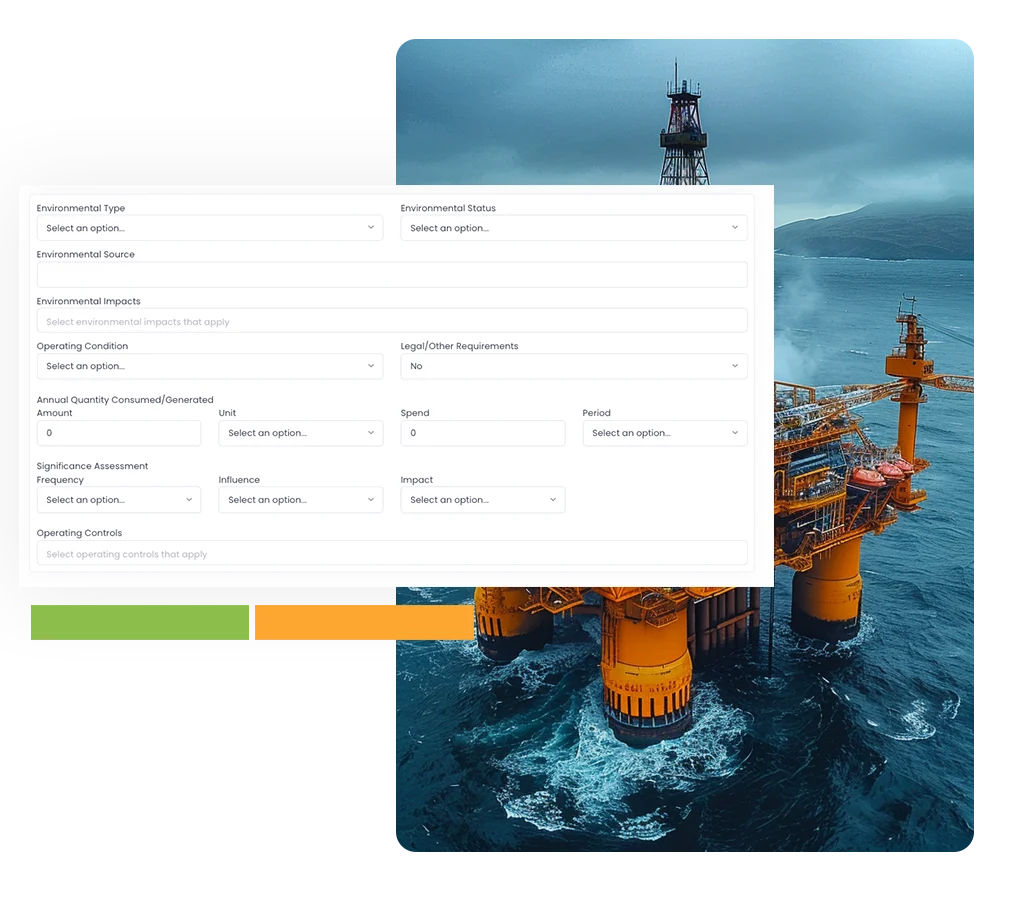Click the 'Environmental Source' label

[x=86, y=254]
